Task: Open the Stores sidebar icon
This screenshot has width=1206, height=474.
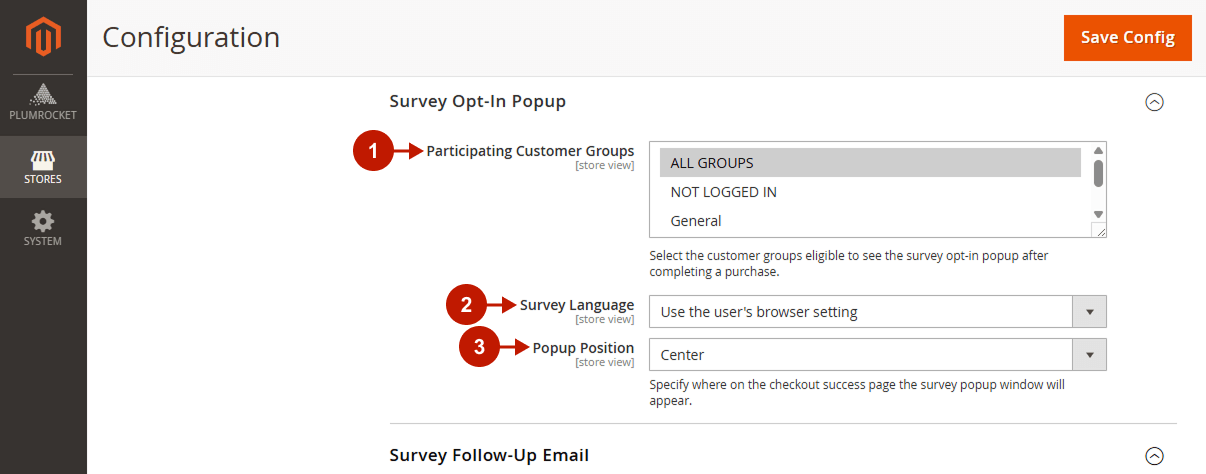Action: (x=43, y=160)
